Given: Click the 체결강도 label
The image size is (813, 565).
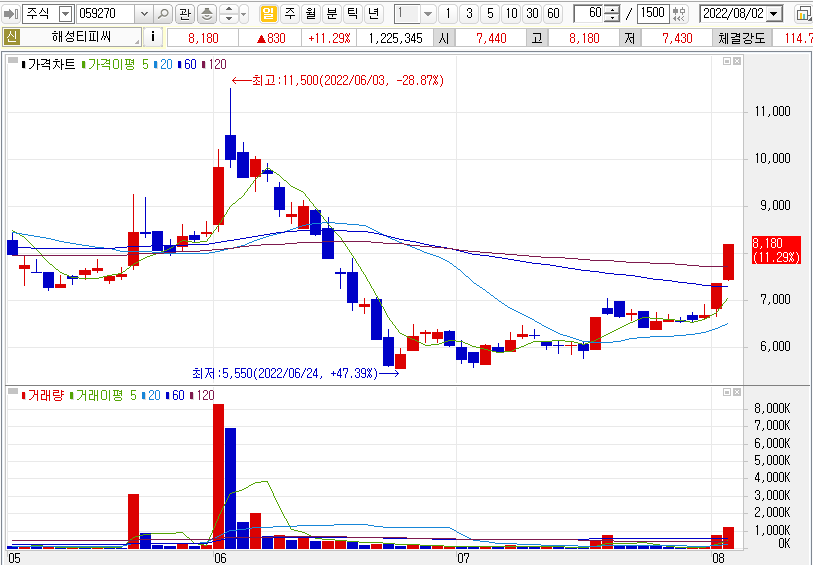Looking at the screenshot, I should point(741,38).
